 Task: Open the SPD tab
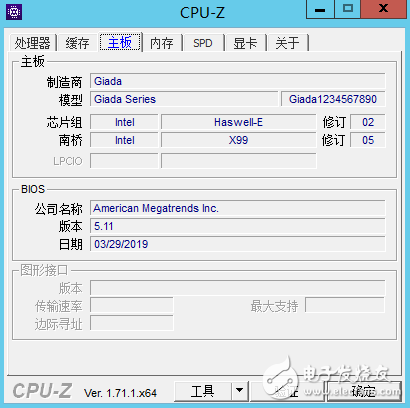[x=202, y=43]
